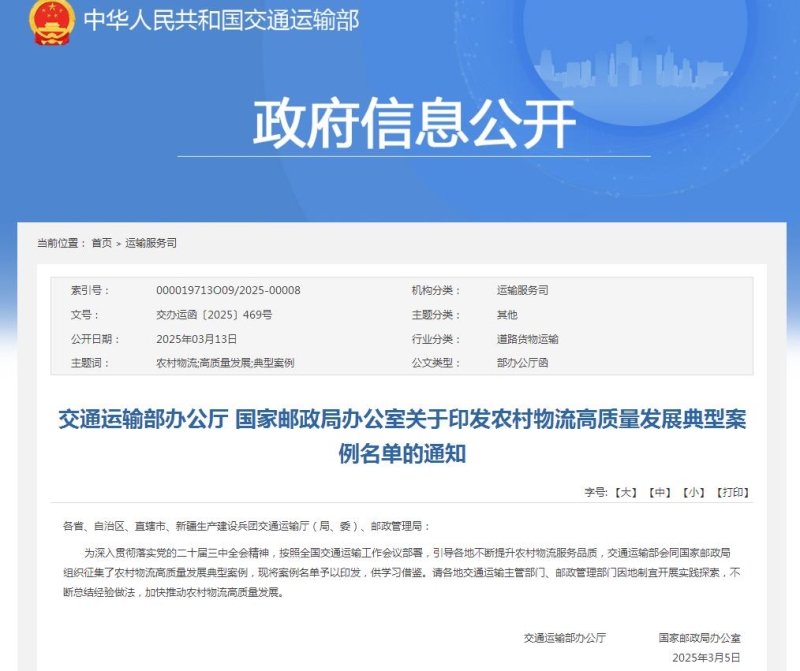Click 运输服务司 in the 机构分类 row
This screenshot has height=671, width=800.
pyautogui.click(x=522, y=291)
